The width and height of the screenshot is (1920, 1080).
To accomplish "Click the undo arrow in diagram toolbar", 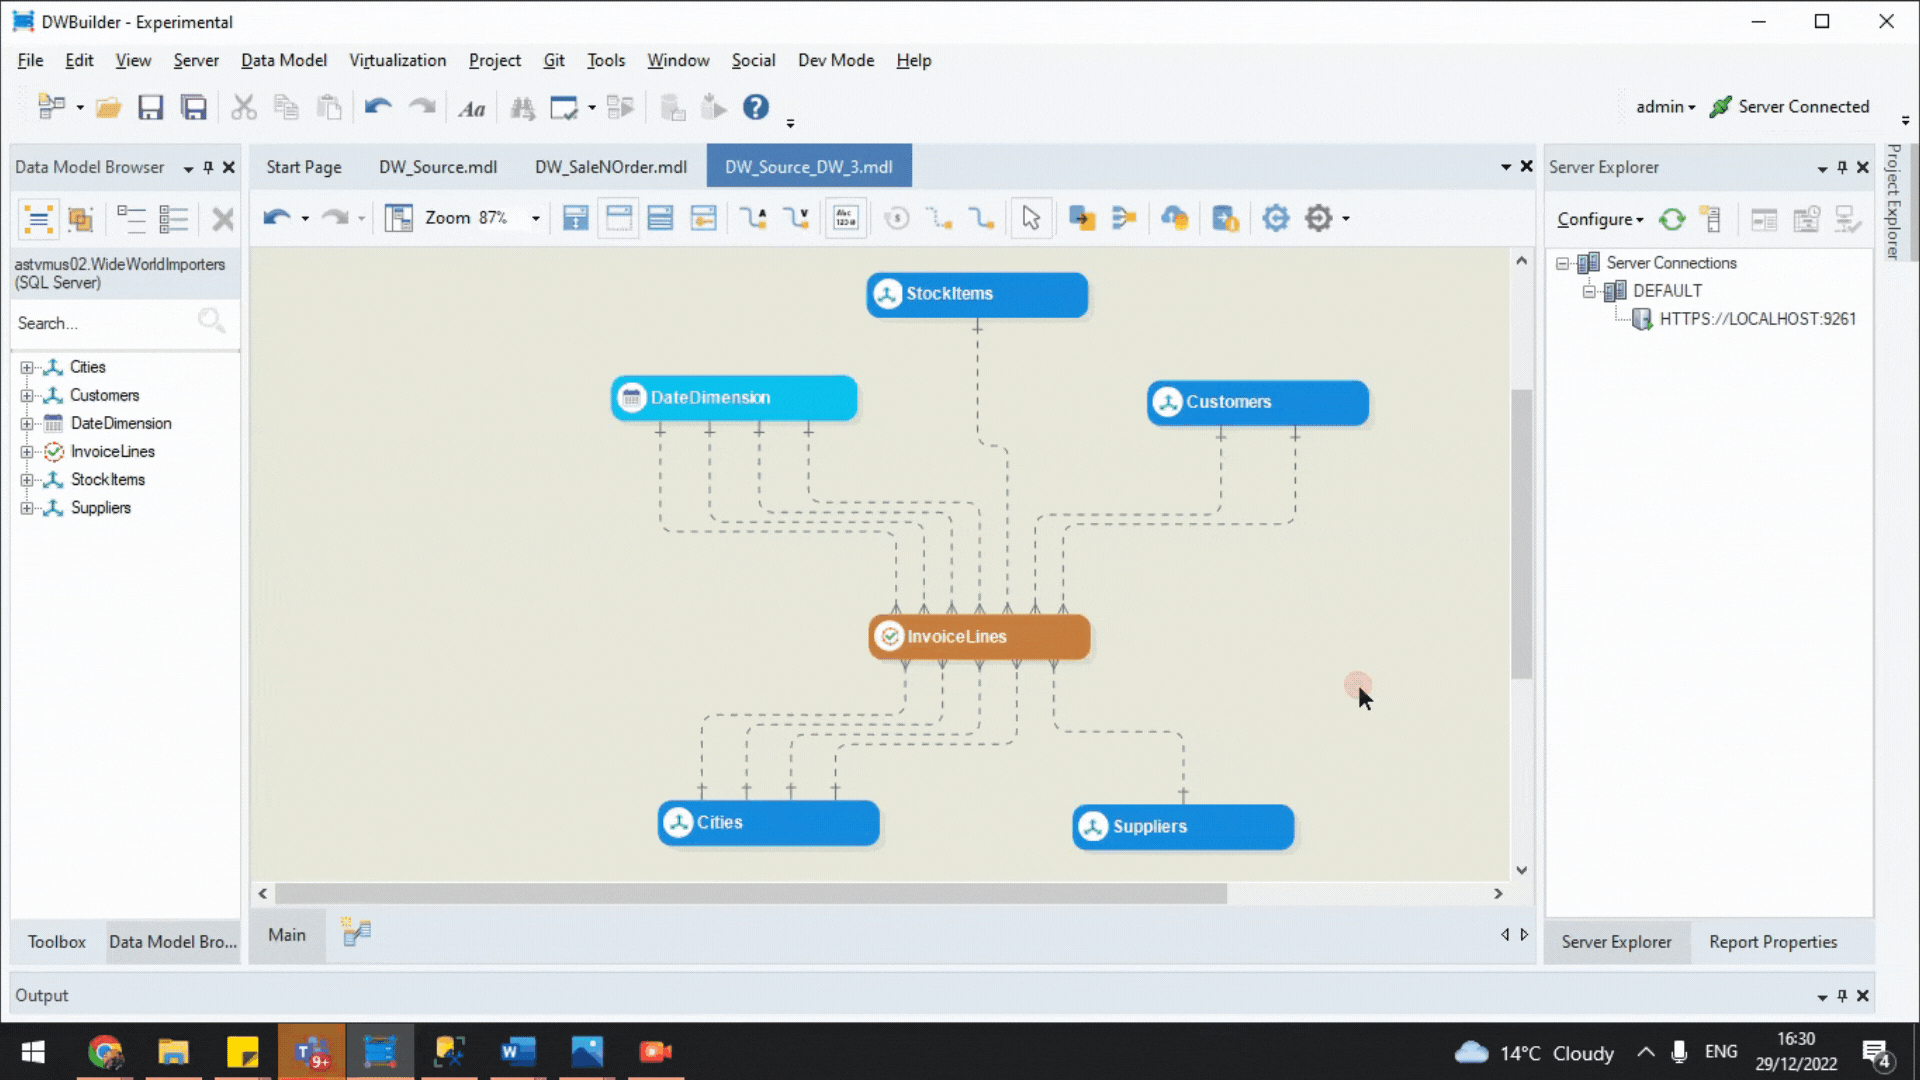I will tap(277, 218).
